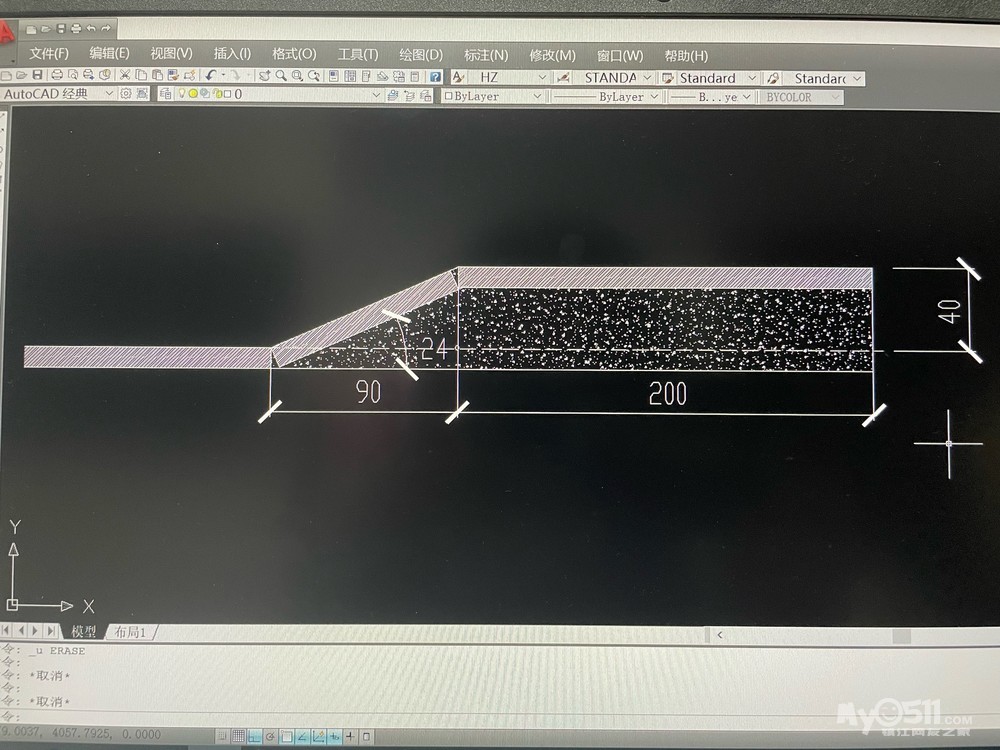The width and height of the screenshot is (1000, 750).
Task: Click the 模型 model tab
Action: point(84,632)
